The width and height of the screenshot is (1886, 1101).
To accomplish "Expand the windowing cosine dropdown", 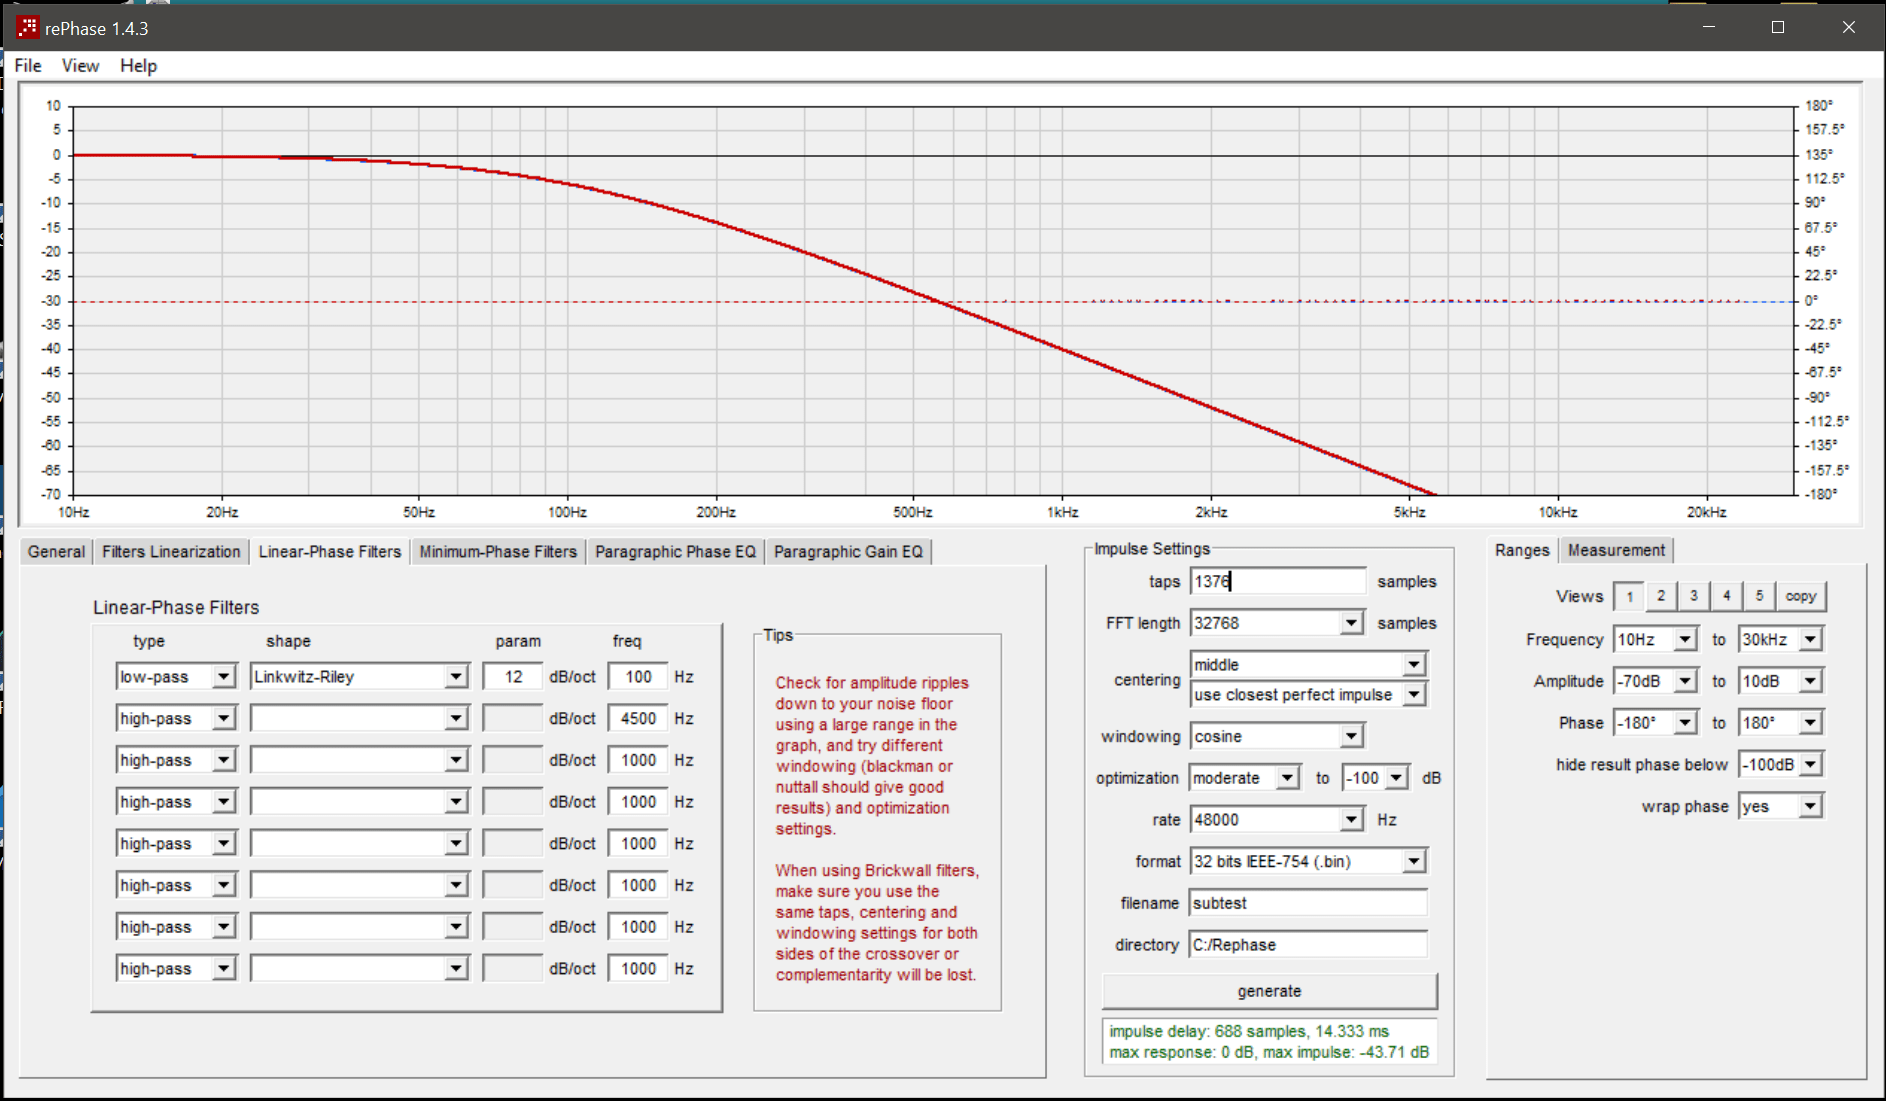I will click(x=1351, y=737).
